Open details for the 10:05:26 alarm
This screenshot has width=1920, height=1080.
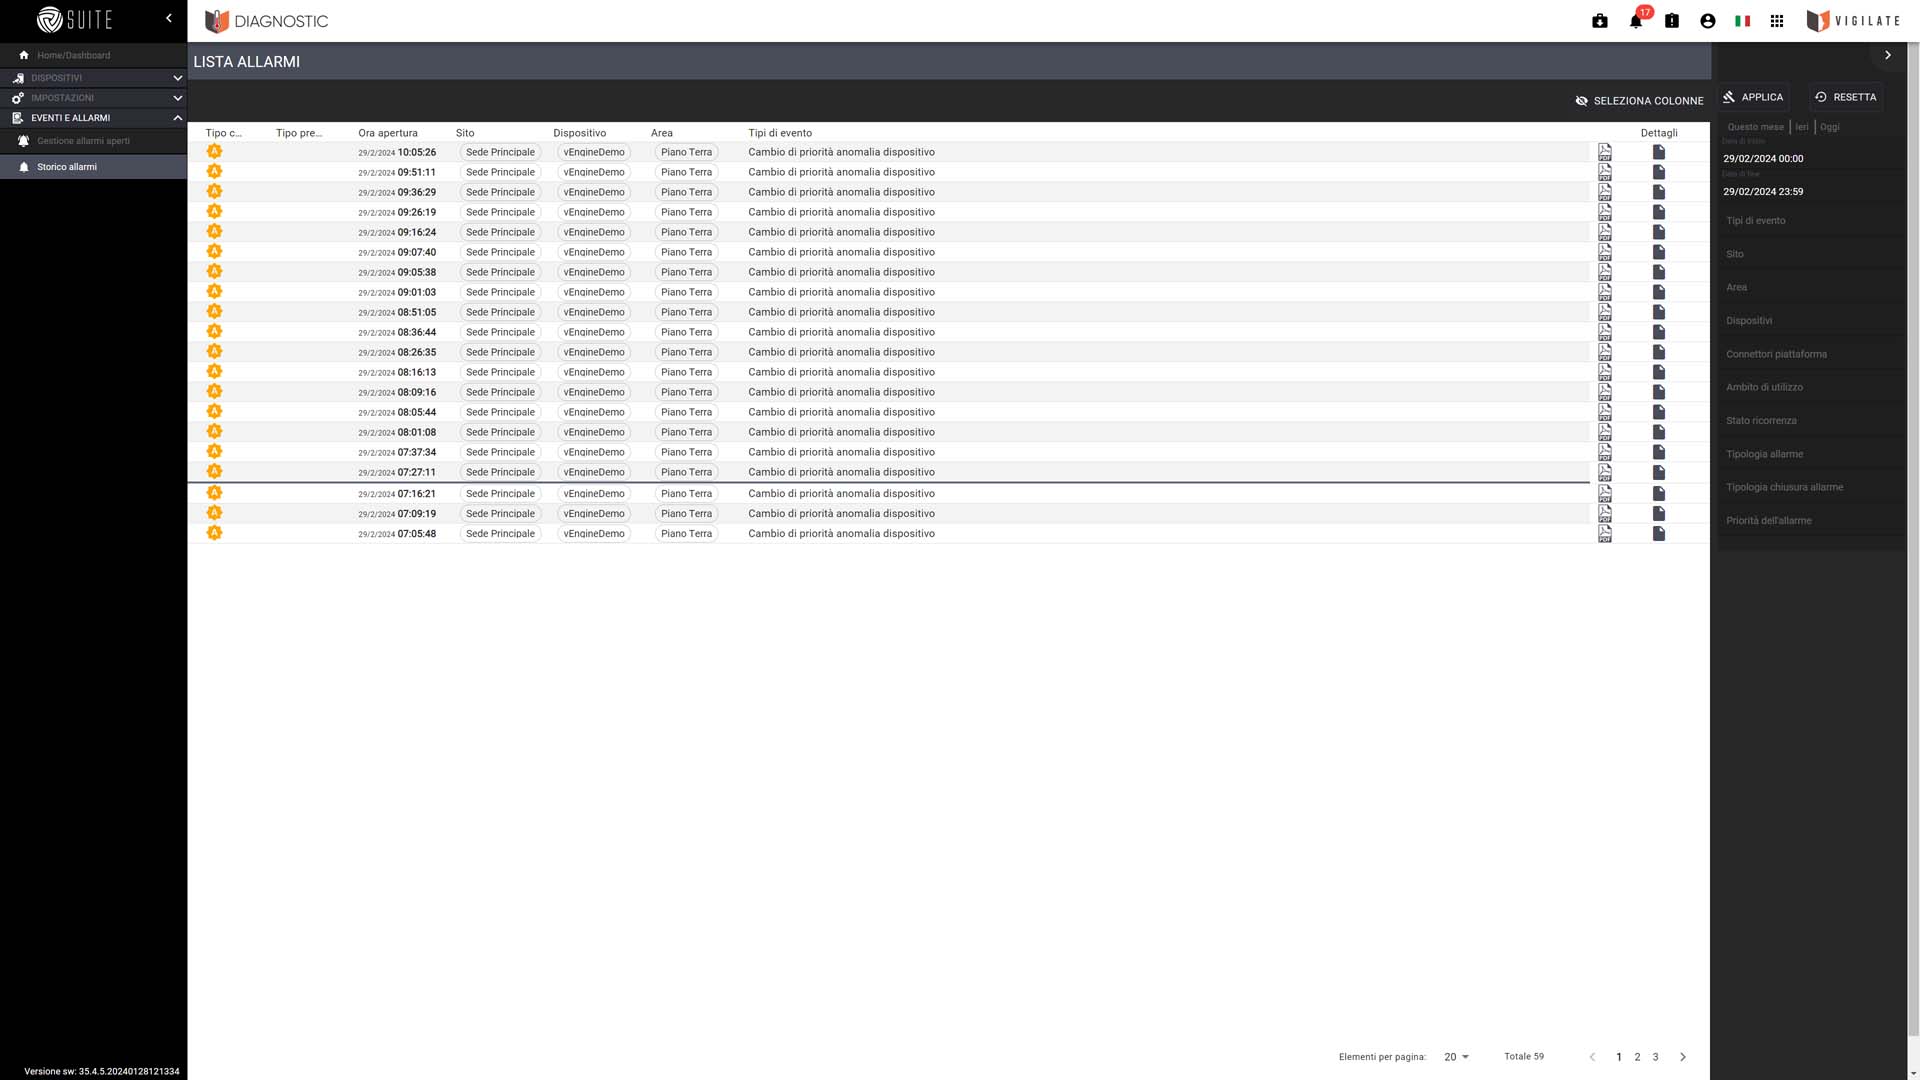[1659, 152]
